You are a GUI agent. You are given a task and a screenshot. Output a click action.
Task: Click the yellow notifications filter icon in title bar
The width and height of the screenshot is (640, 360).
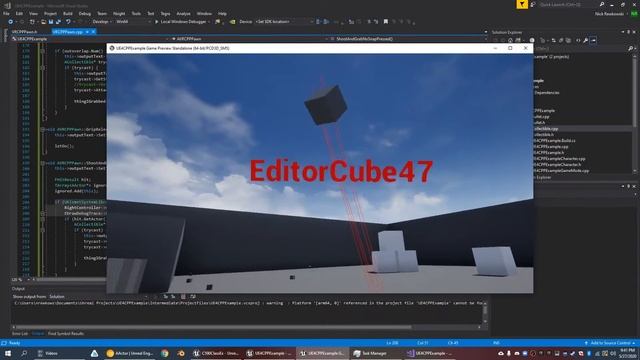point(522,4)
